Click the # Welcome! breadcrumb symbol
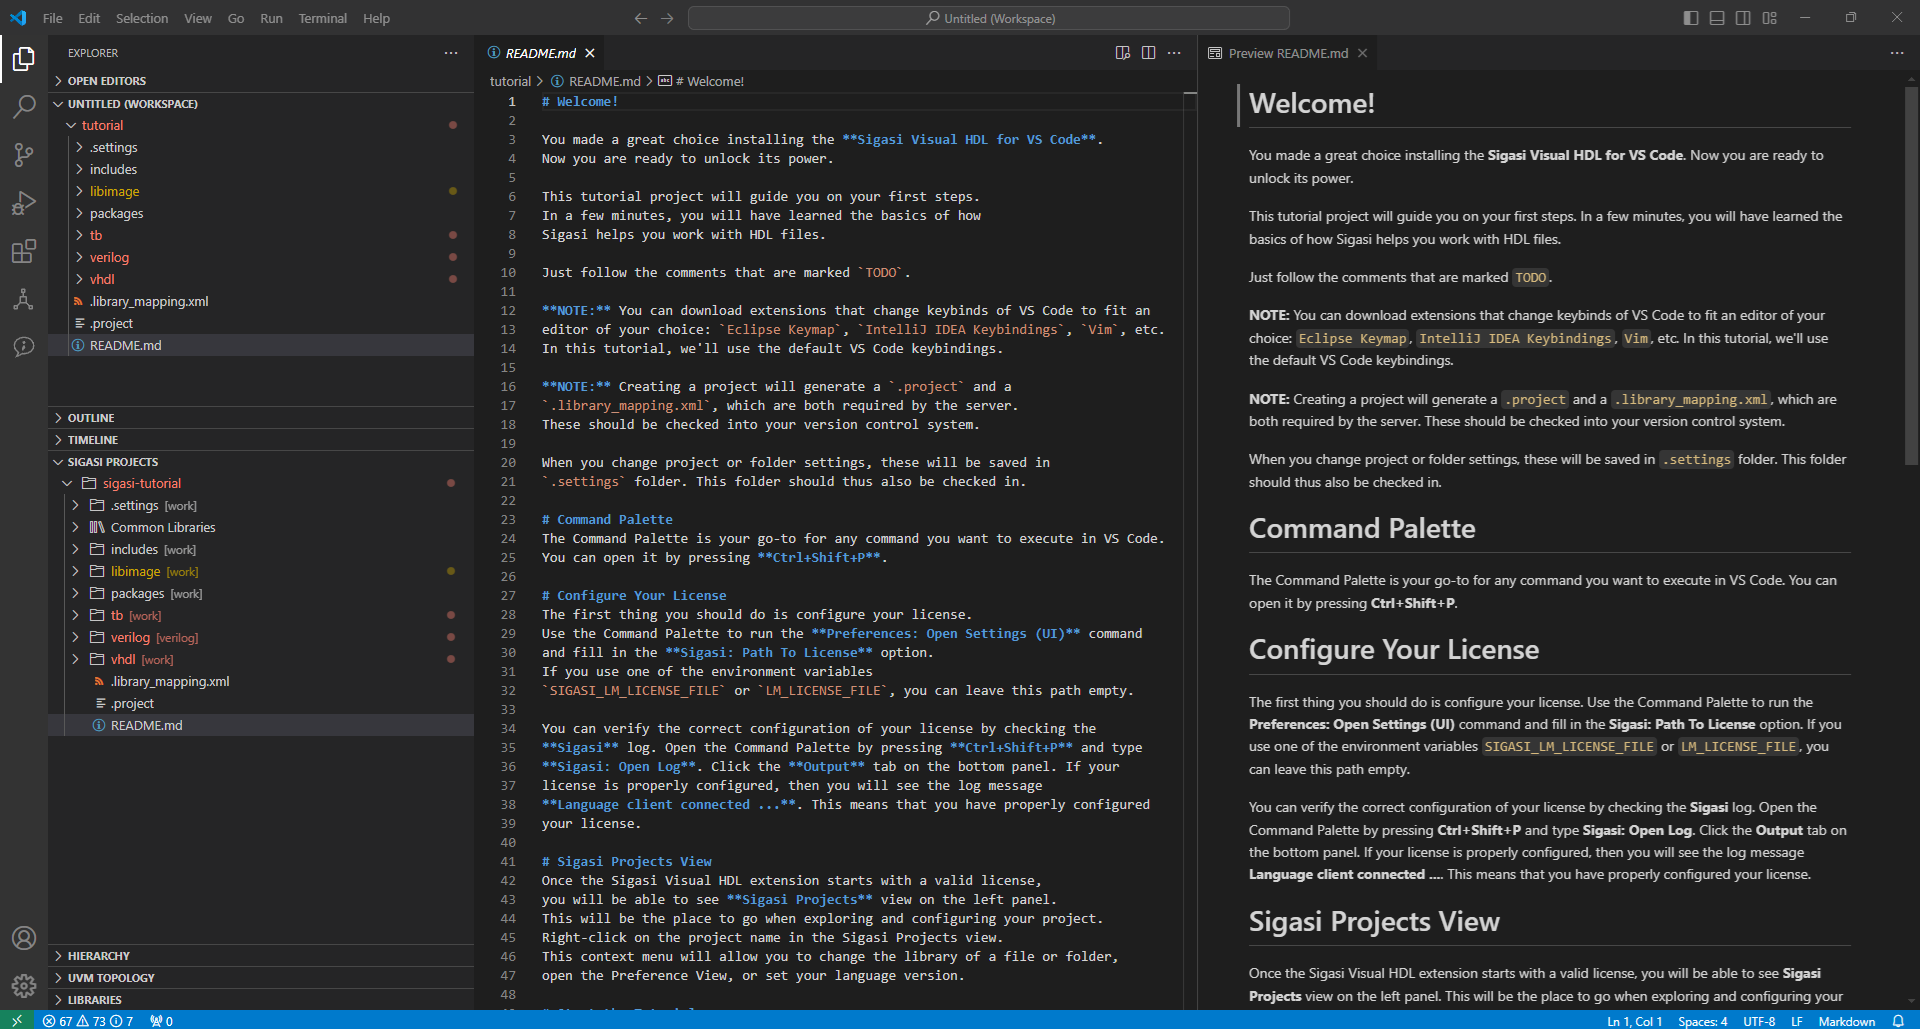Viewport: 1920px width, 1029px height. [701, 81]
